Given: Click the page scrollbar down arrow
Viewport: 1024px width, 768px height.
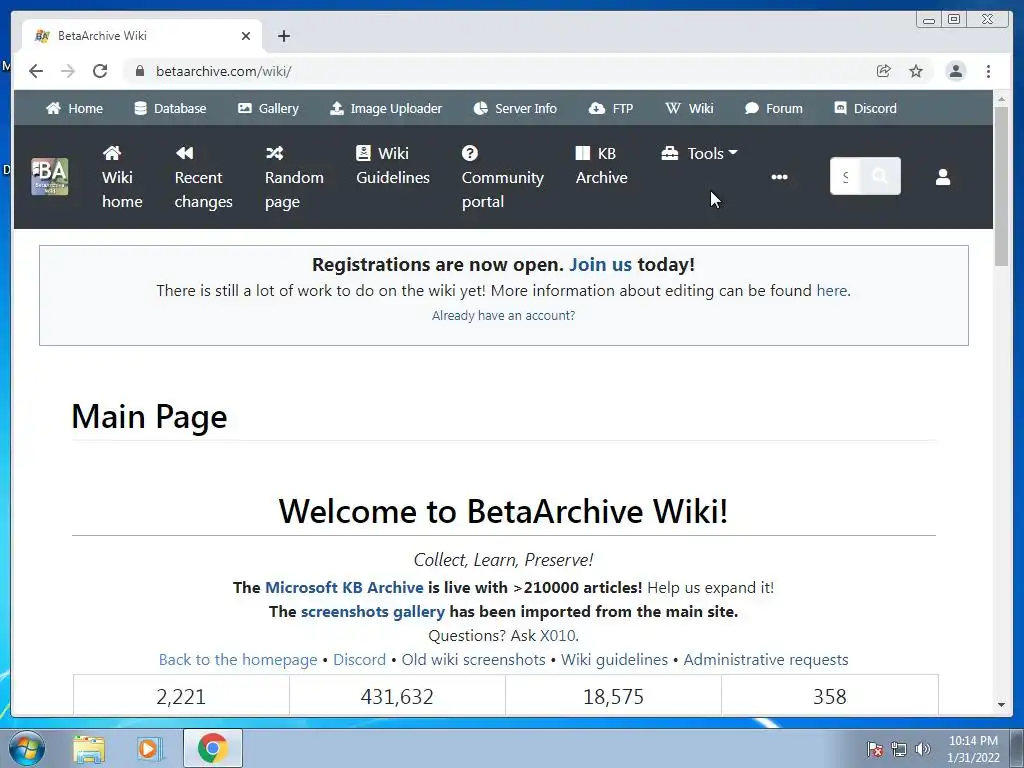Looking at the screenshot, I should click(x=1001, y=705).
